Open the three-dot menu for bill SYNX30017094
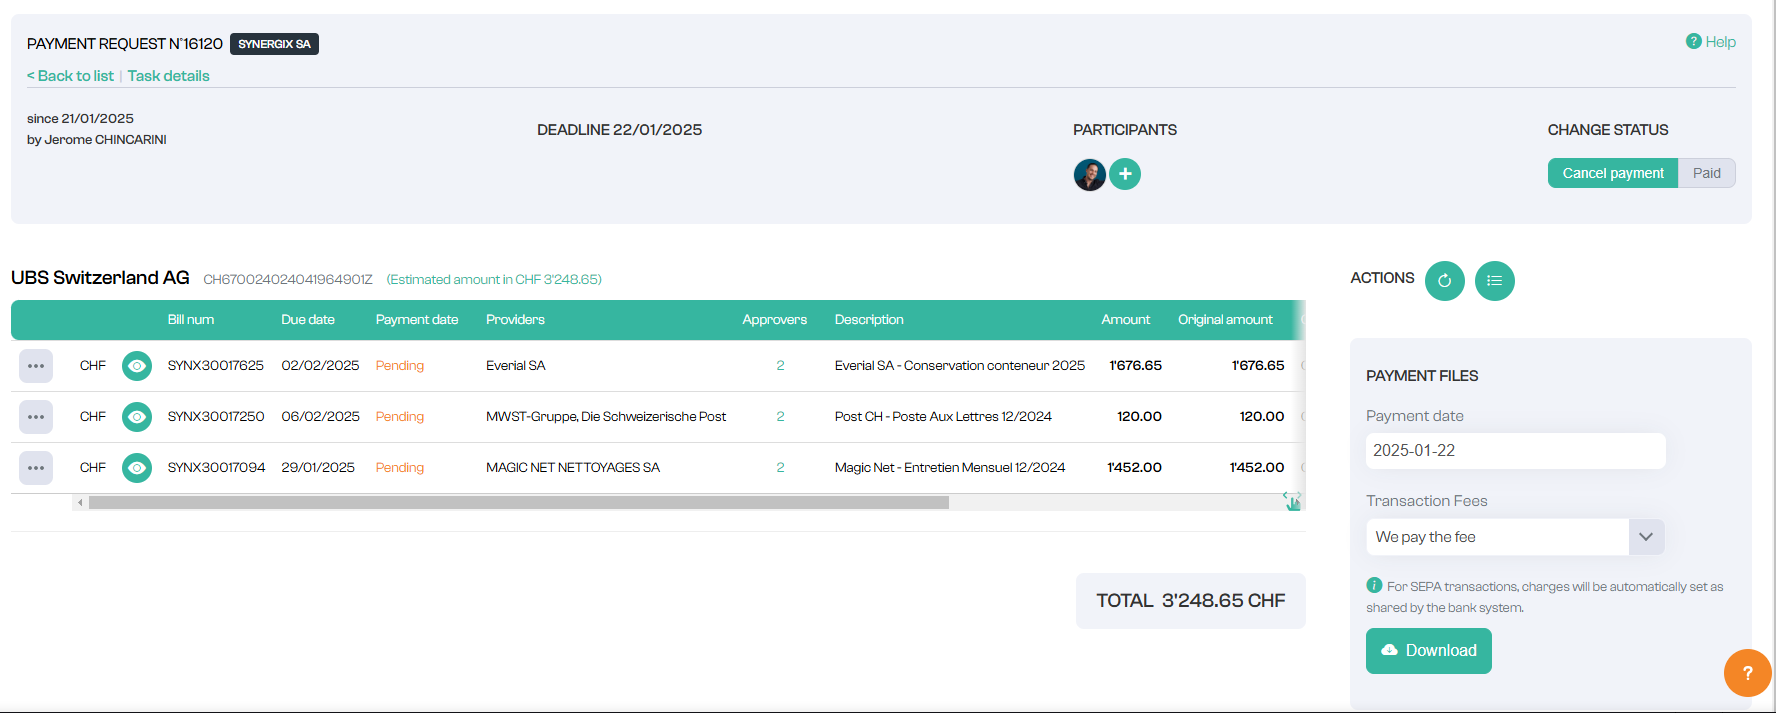This screenshot has height=713, width=1776. [x=36, y=468]
